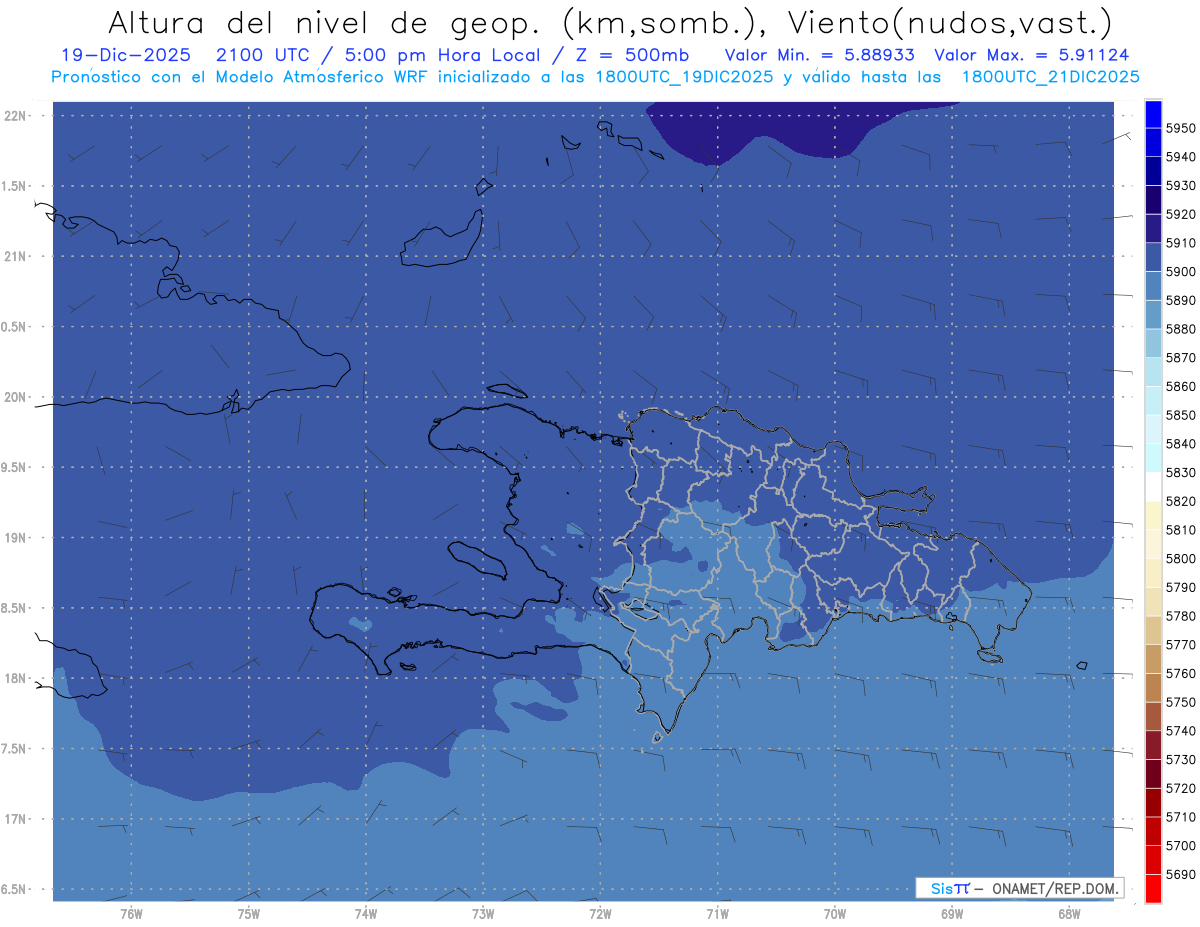Click the '5920' value on the color scale
This screenshot has height=927, width=1200.
1180,214
